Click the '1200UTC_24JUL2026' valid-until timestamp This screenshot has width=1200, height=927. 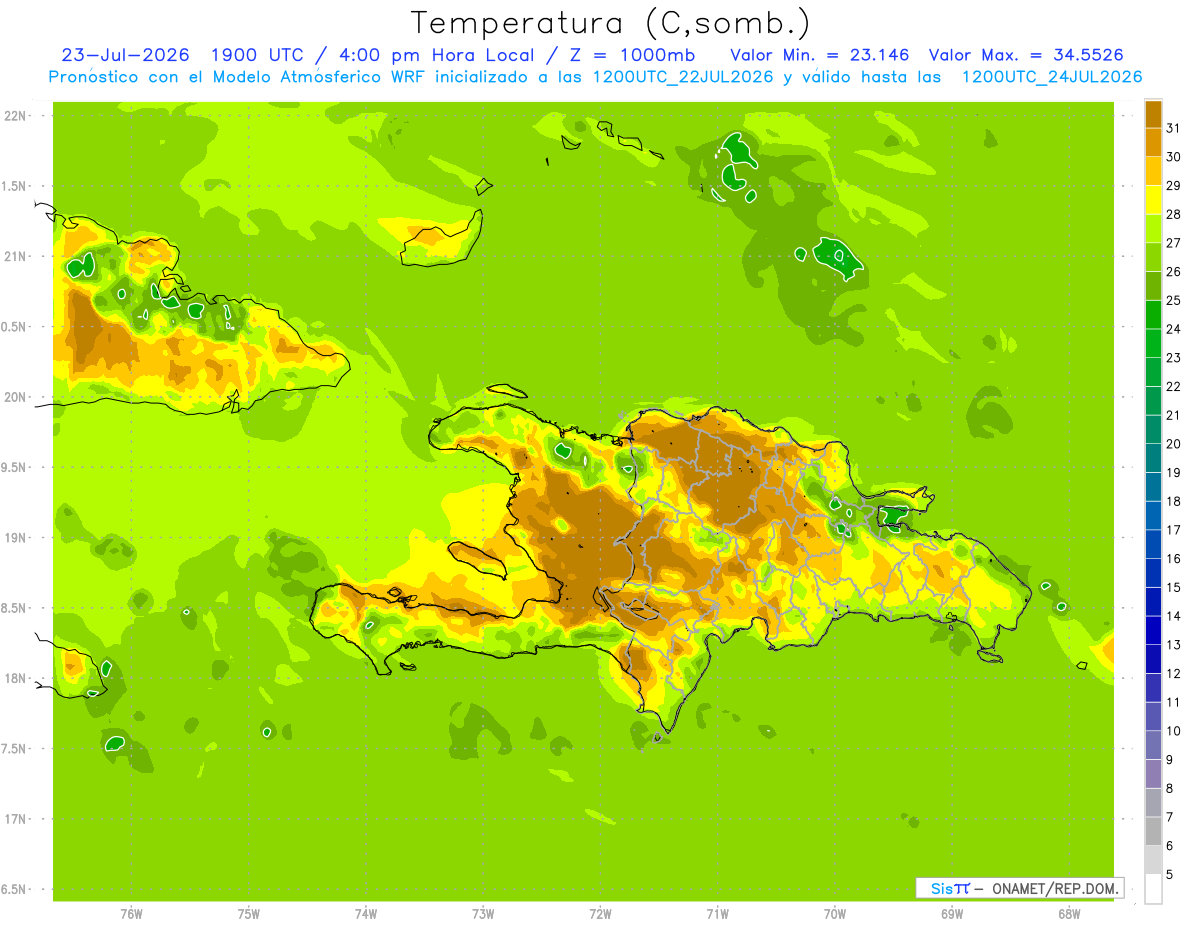pyautogui.click(x=1051, y=76)
